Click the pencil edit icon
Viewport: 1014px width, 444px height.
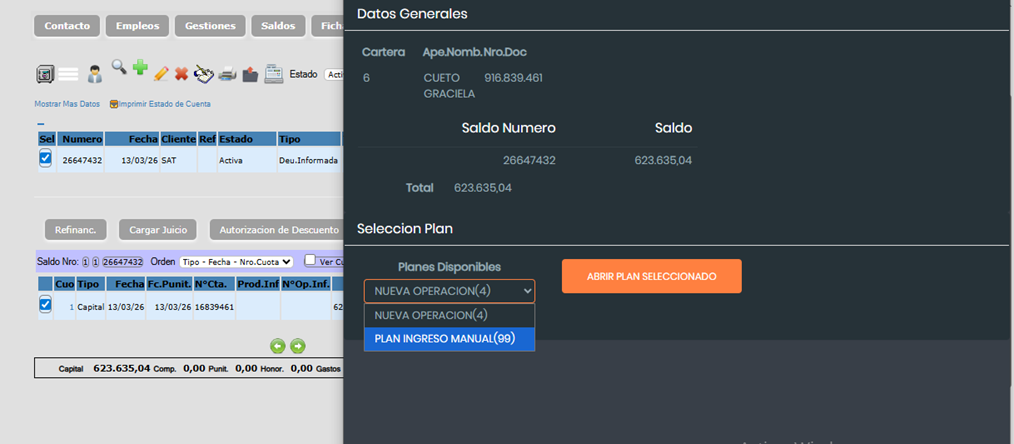coord(161,74)
